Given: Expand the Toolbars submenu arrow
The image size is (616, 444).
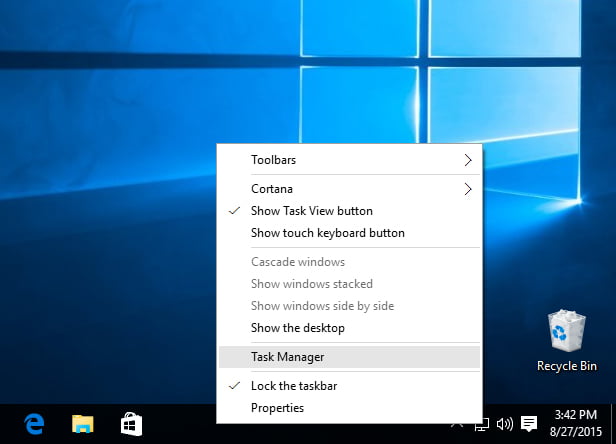Looking at the screenshot, I should 468,160.
